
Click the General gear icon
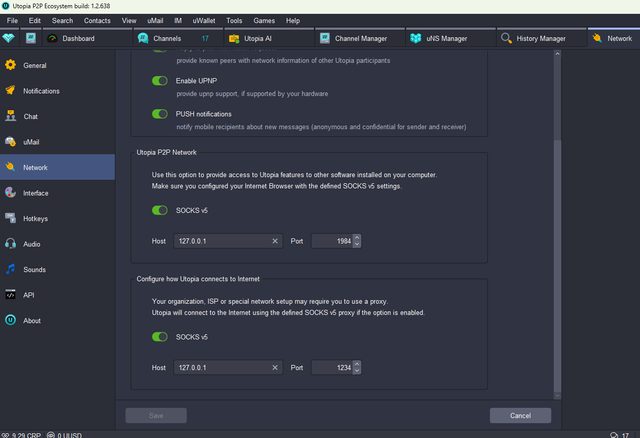pos(11,65)
